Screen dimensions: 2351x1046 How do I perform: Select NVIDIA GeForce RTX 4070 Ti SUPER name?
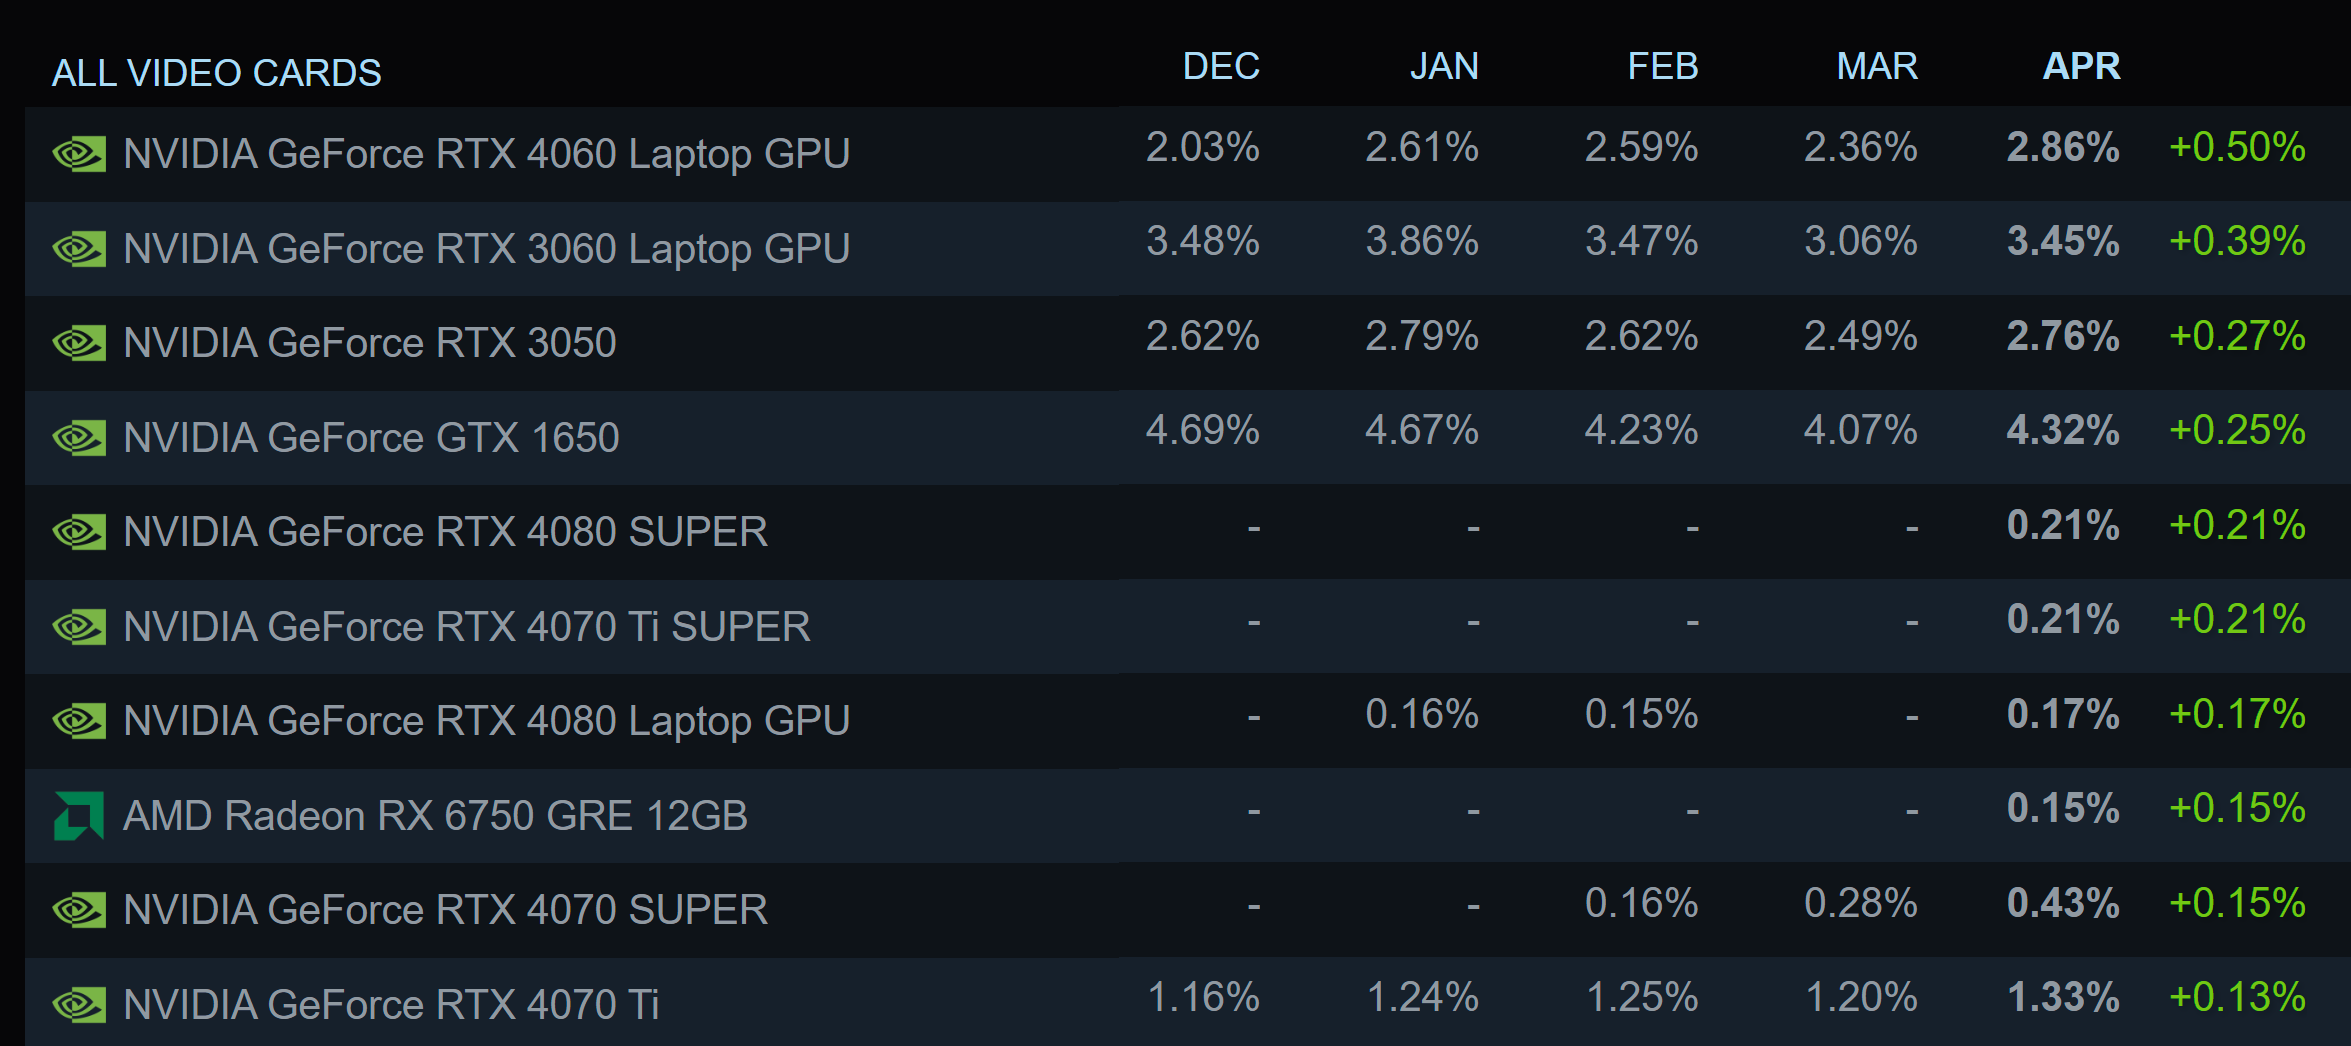point(467,627)
